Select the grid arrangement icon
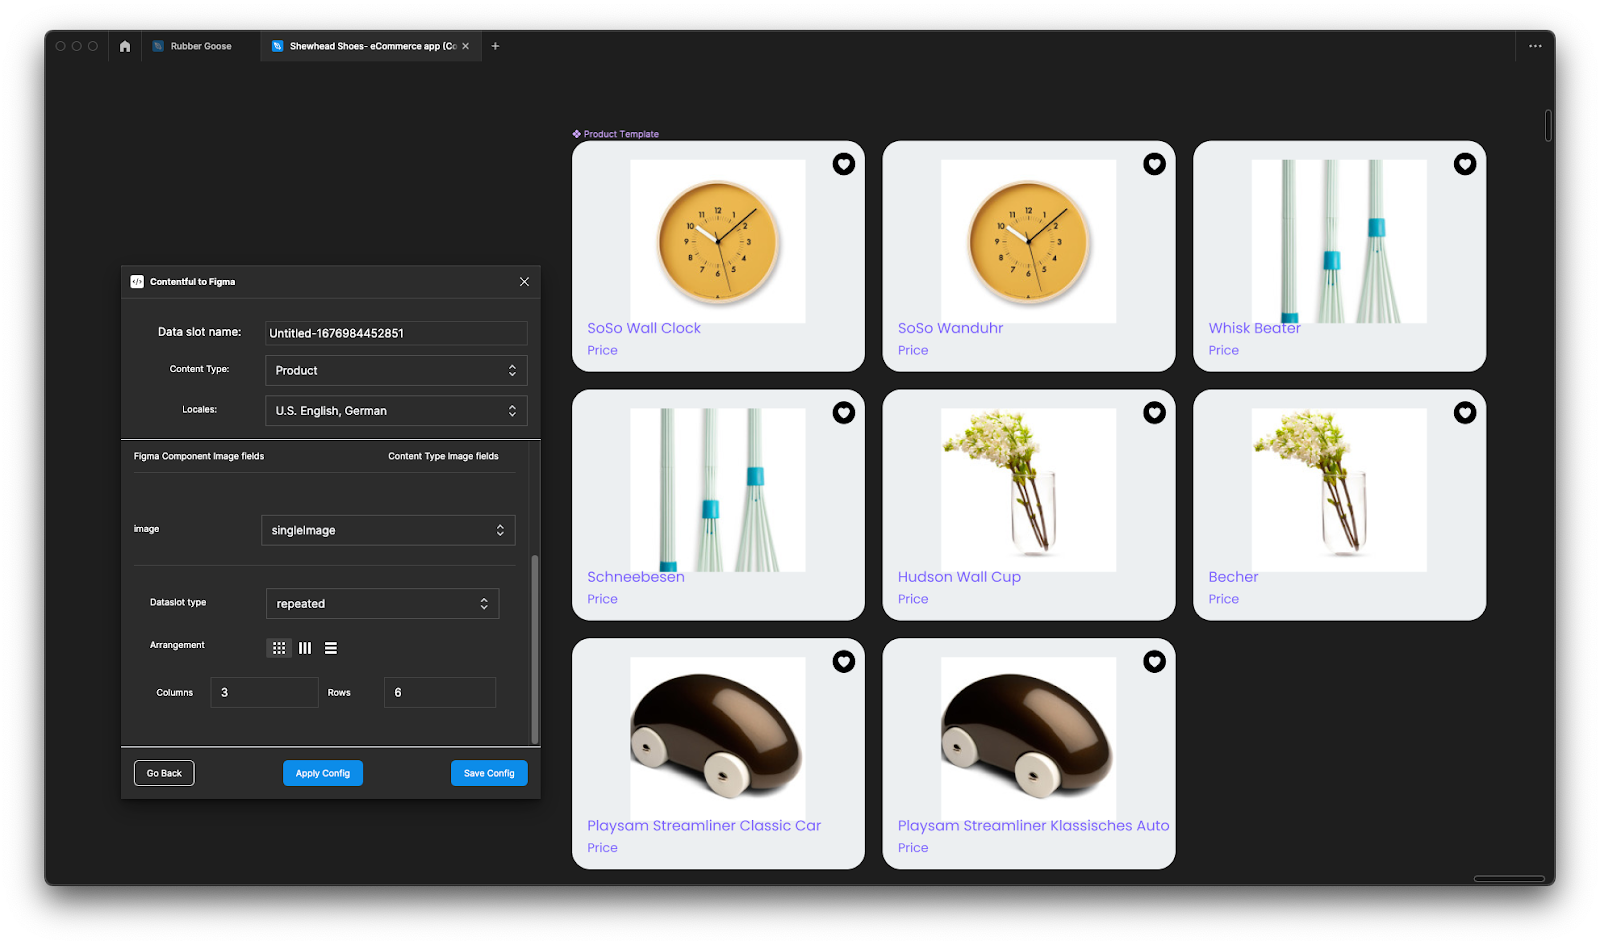 tap(279, 647)
